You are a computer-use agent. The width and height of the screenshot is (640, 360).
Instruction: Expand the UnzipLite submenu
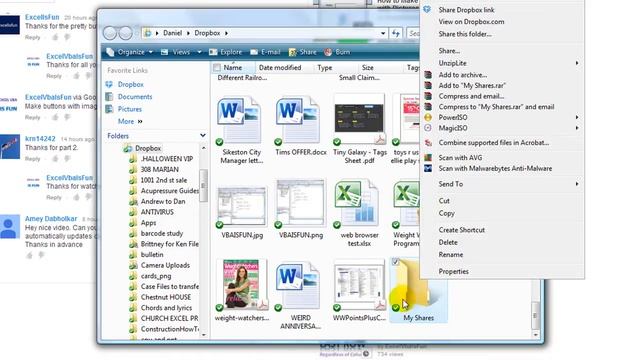pyautogui.click(x=577, y=63)
